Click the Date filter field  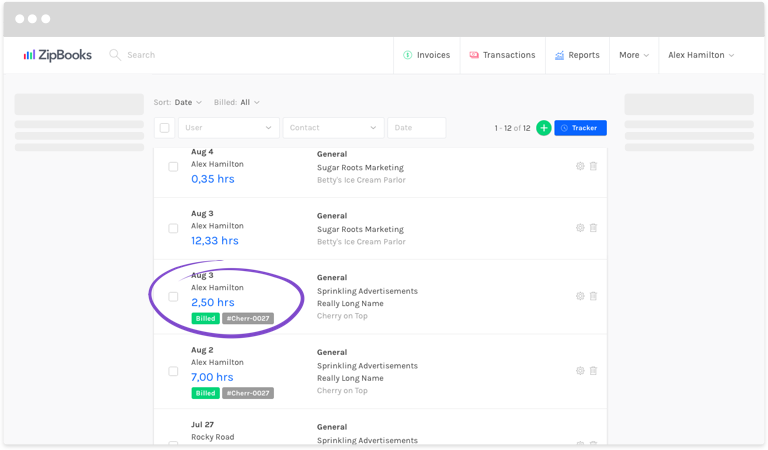click(417, 128)
